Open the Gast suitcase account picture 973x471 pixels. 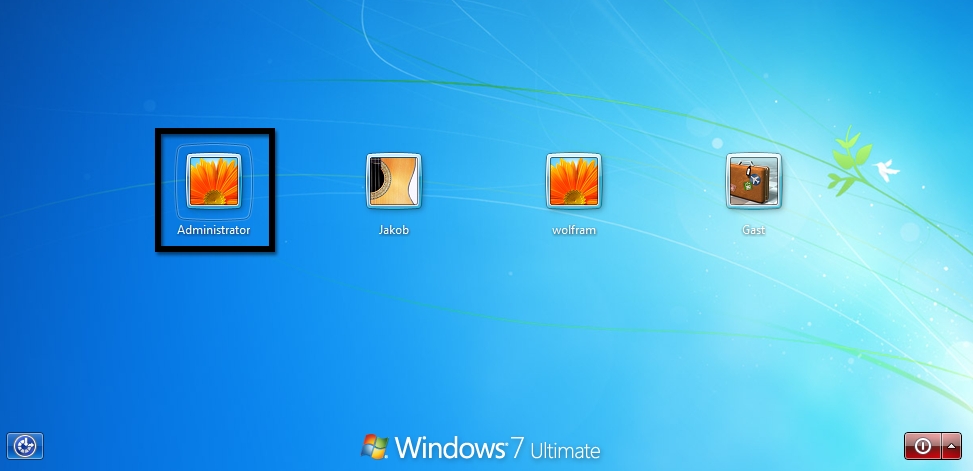753,181
